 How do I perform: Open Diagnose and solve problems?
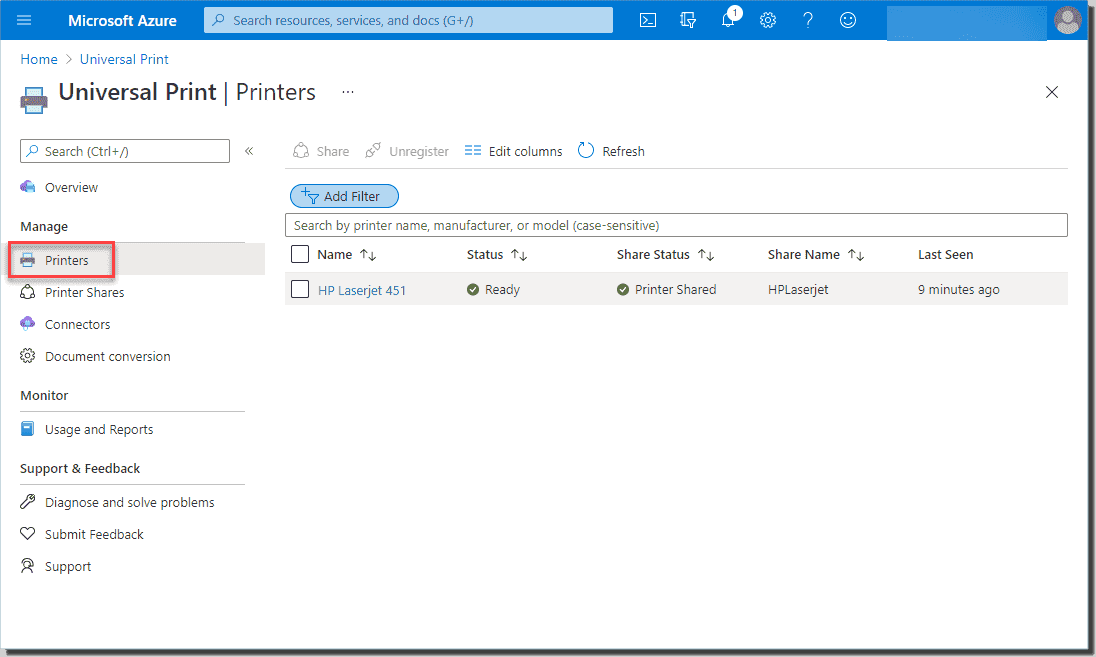(x=28, y=502)
